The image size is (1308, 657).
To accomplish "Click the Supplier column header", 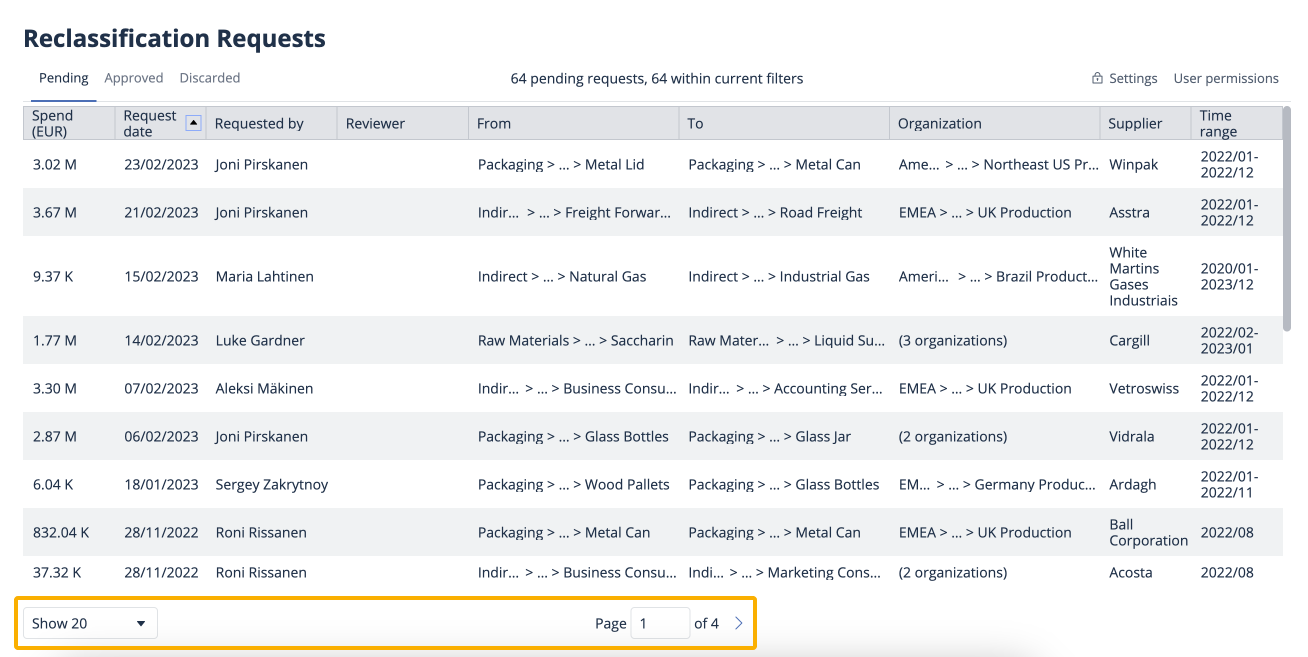I will coord(1134,124).
